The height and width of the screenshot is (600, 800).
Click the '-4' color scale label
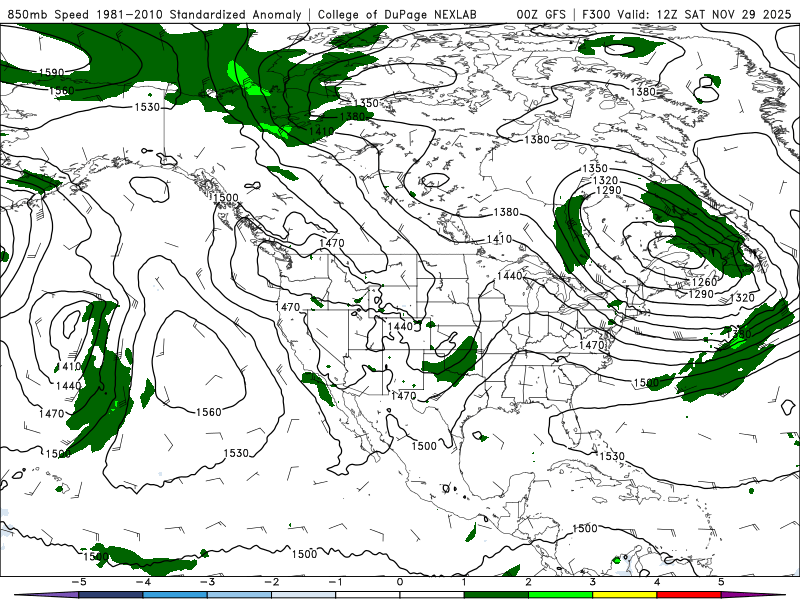pyautogui.click(x=143, y=582)
